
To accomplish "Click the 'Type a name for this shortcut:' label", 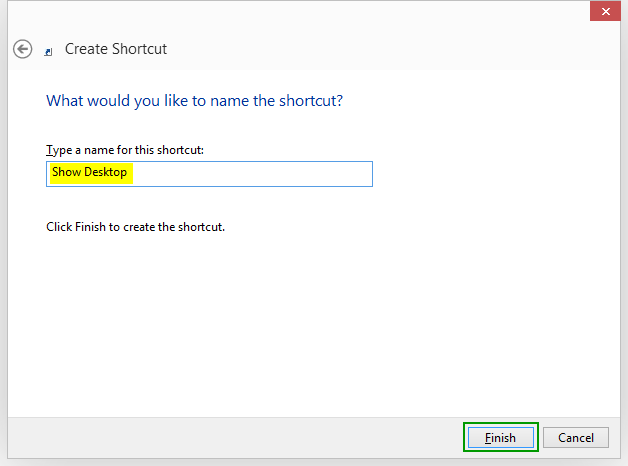I will (x=125, y=150).
